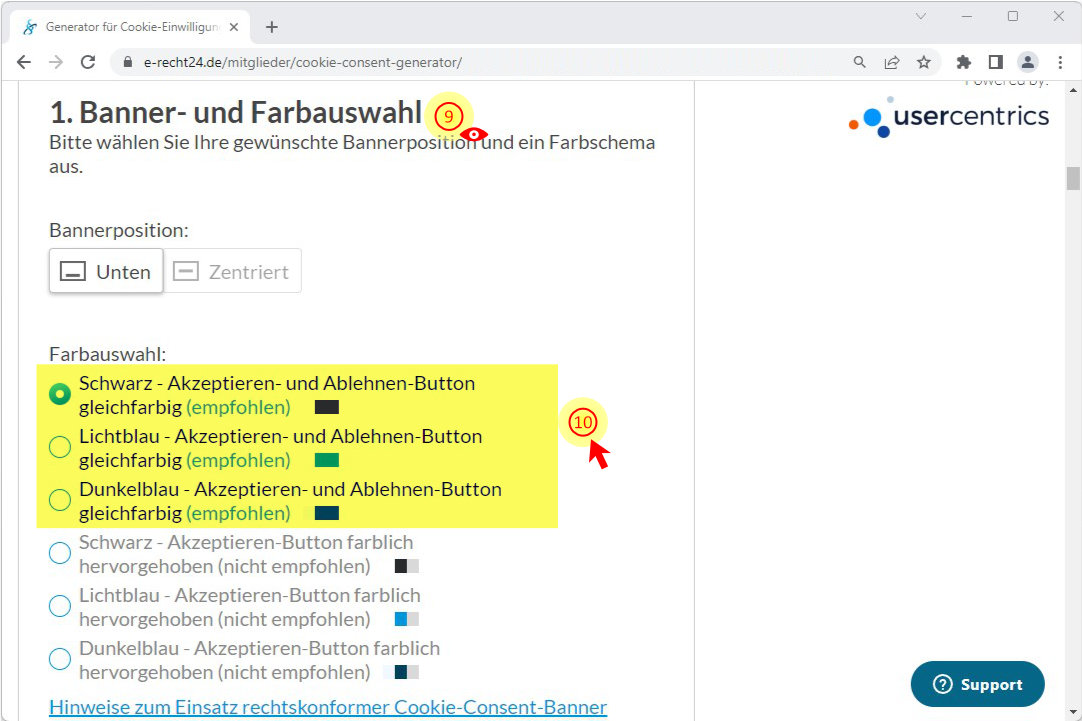The width and height of the screenshot is (1082, 721).
Task: Open the Chrome three-dot menu
Action: click(x=1060, y=62)
